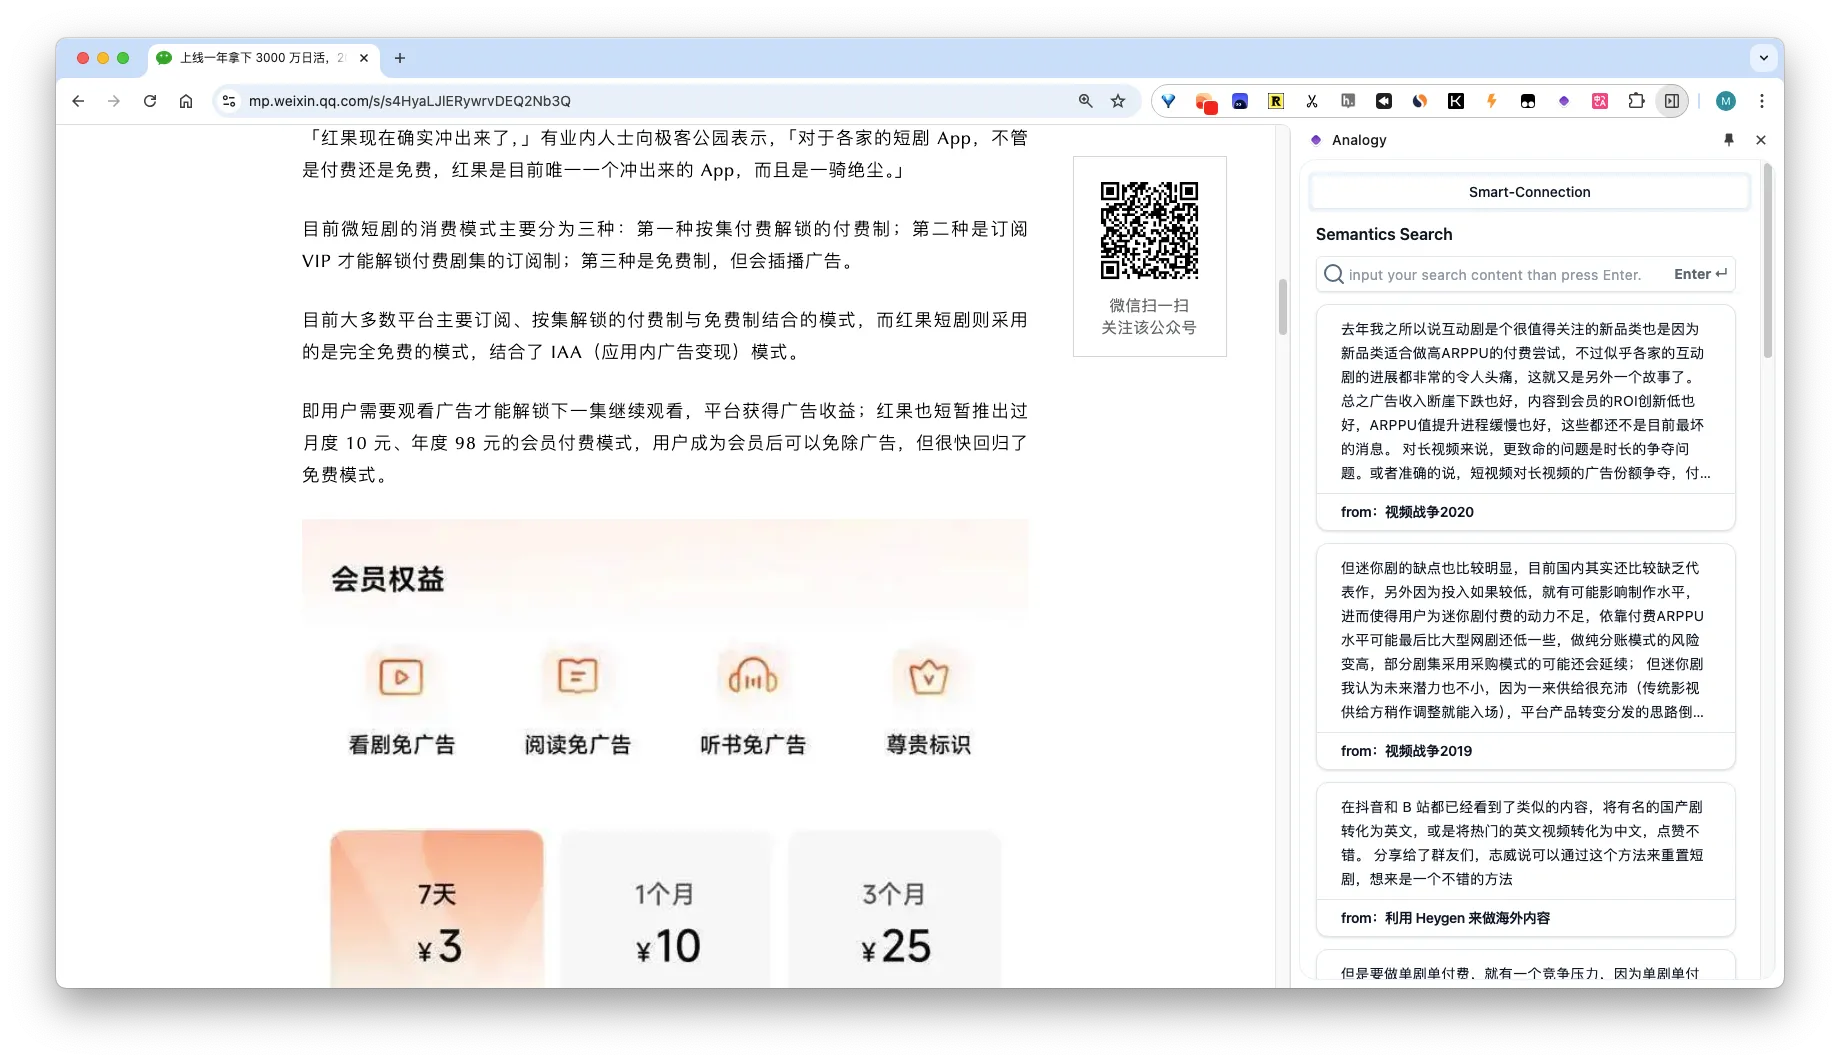Click the scissors extension icon
This screenshot has width=1840, height=1062.
tap(1312, 101)
